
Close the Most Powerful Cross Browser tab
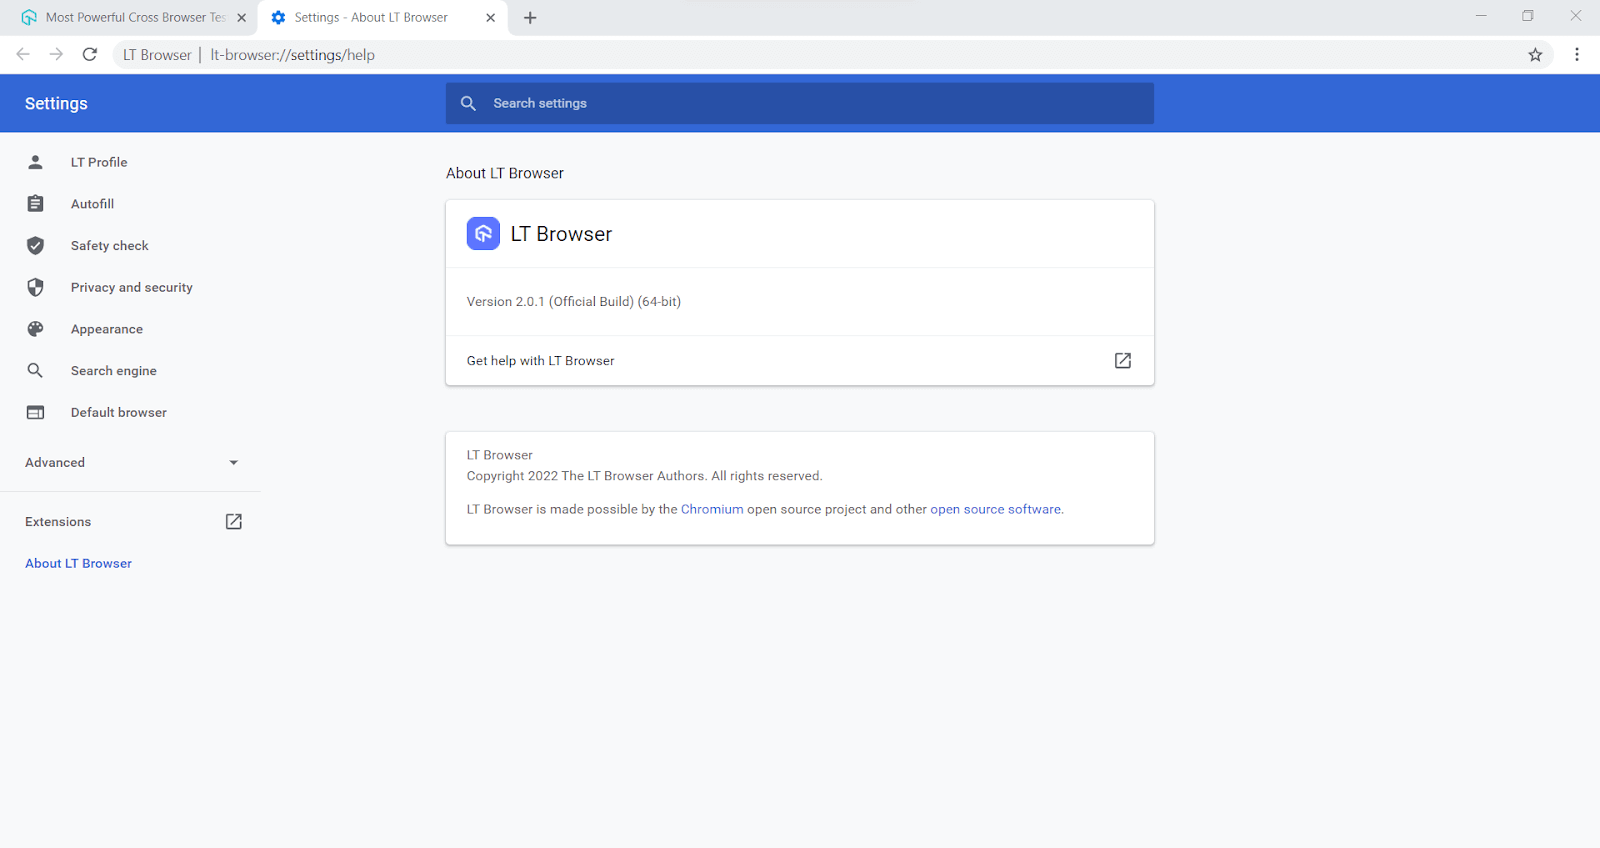tap(241, 18)
